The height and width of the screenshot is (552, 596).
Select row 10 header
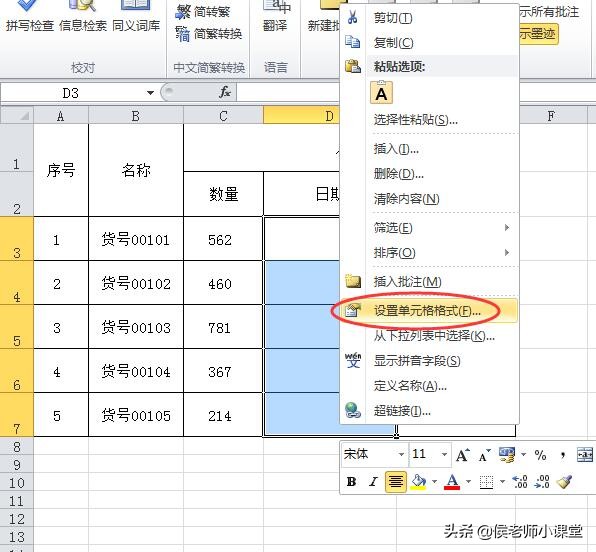[x=17, y=483]
